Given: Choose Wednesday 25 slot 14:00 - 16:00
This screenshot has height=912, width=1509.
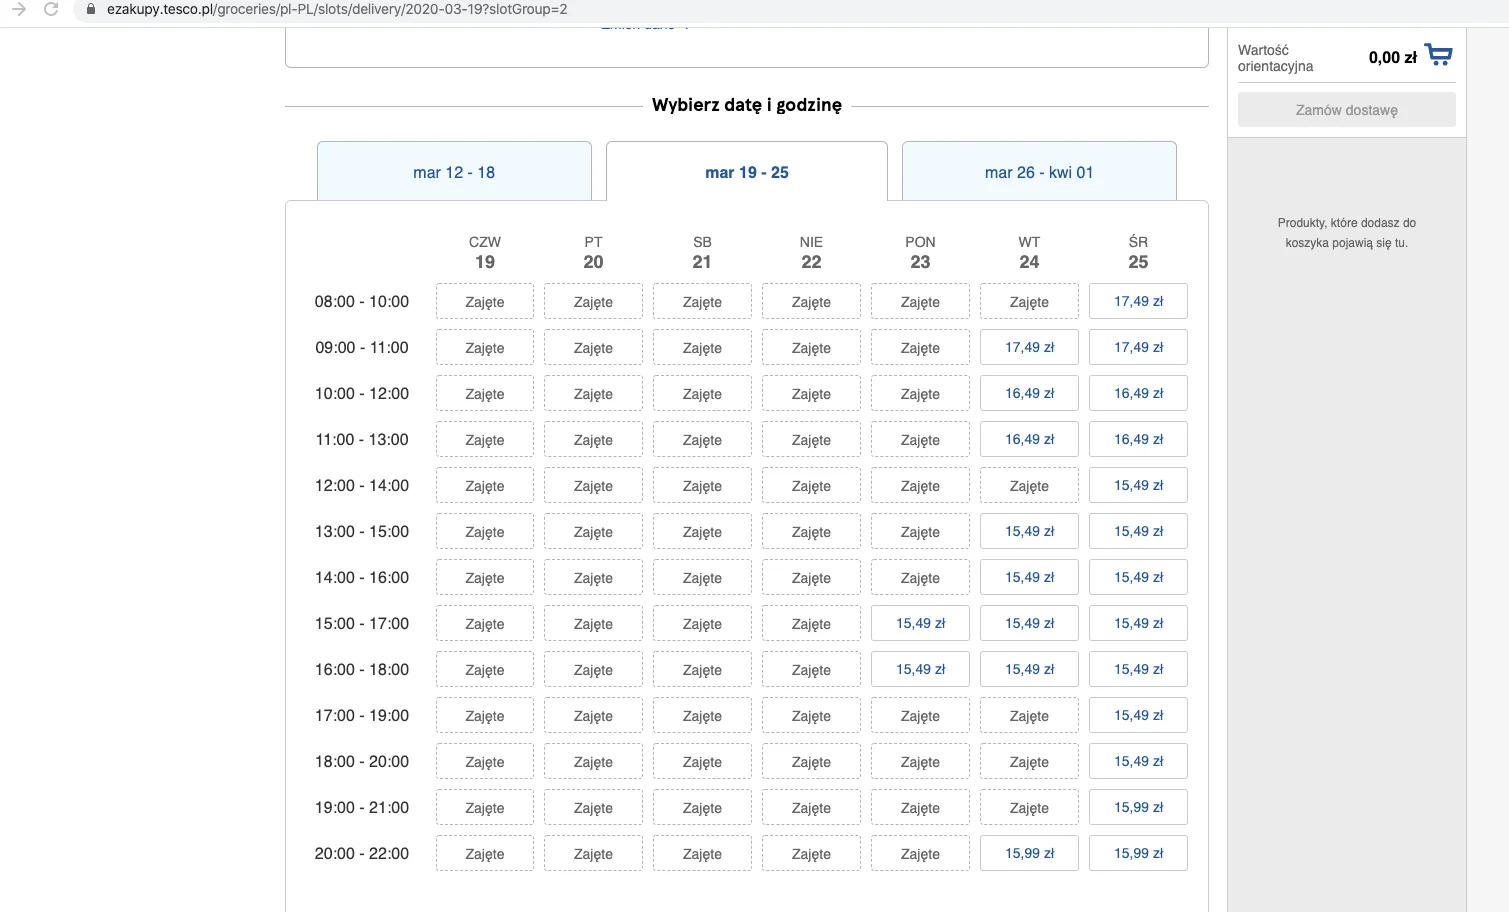Looking at the screenshot, I should coord(1138,577).
